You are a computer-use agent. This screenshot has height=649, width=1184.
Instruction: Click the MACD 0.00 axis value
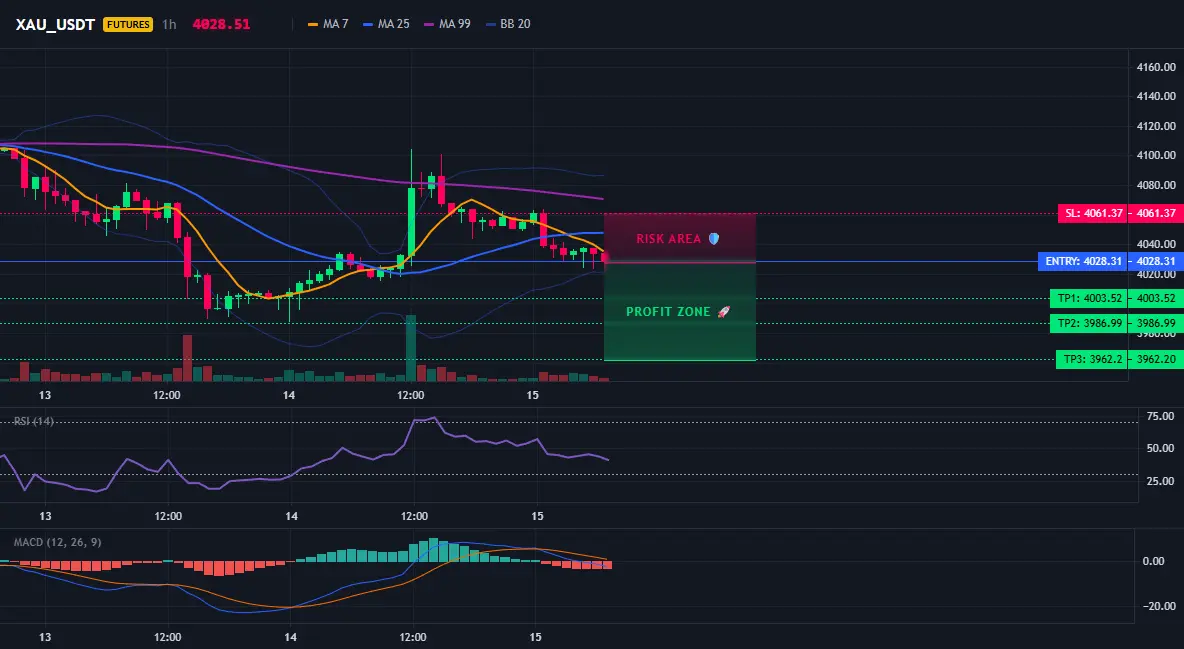[x=1153, y=561]
